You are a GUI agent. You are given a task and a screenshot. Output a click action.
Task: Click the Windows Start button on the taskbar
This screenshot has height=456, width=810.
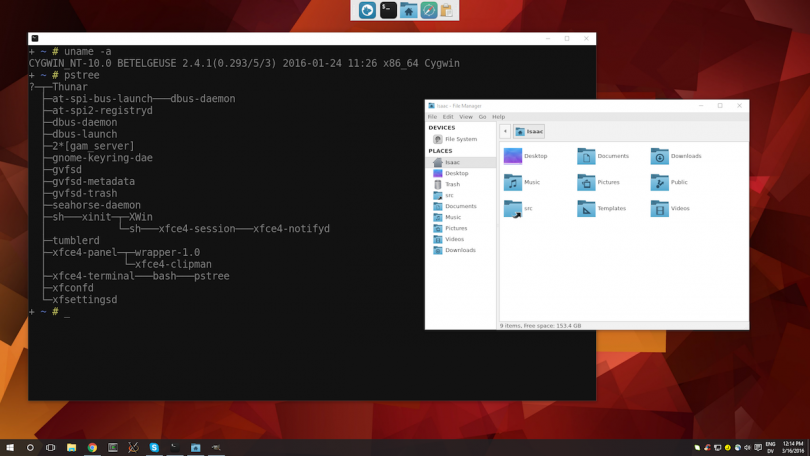coord(10,448)
